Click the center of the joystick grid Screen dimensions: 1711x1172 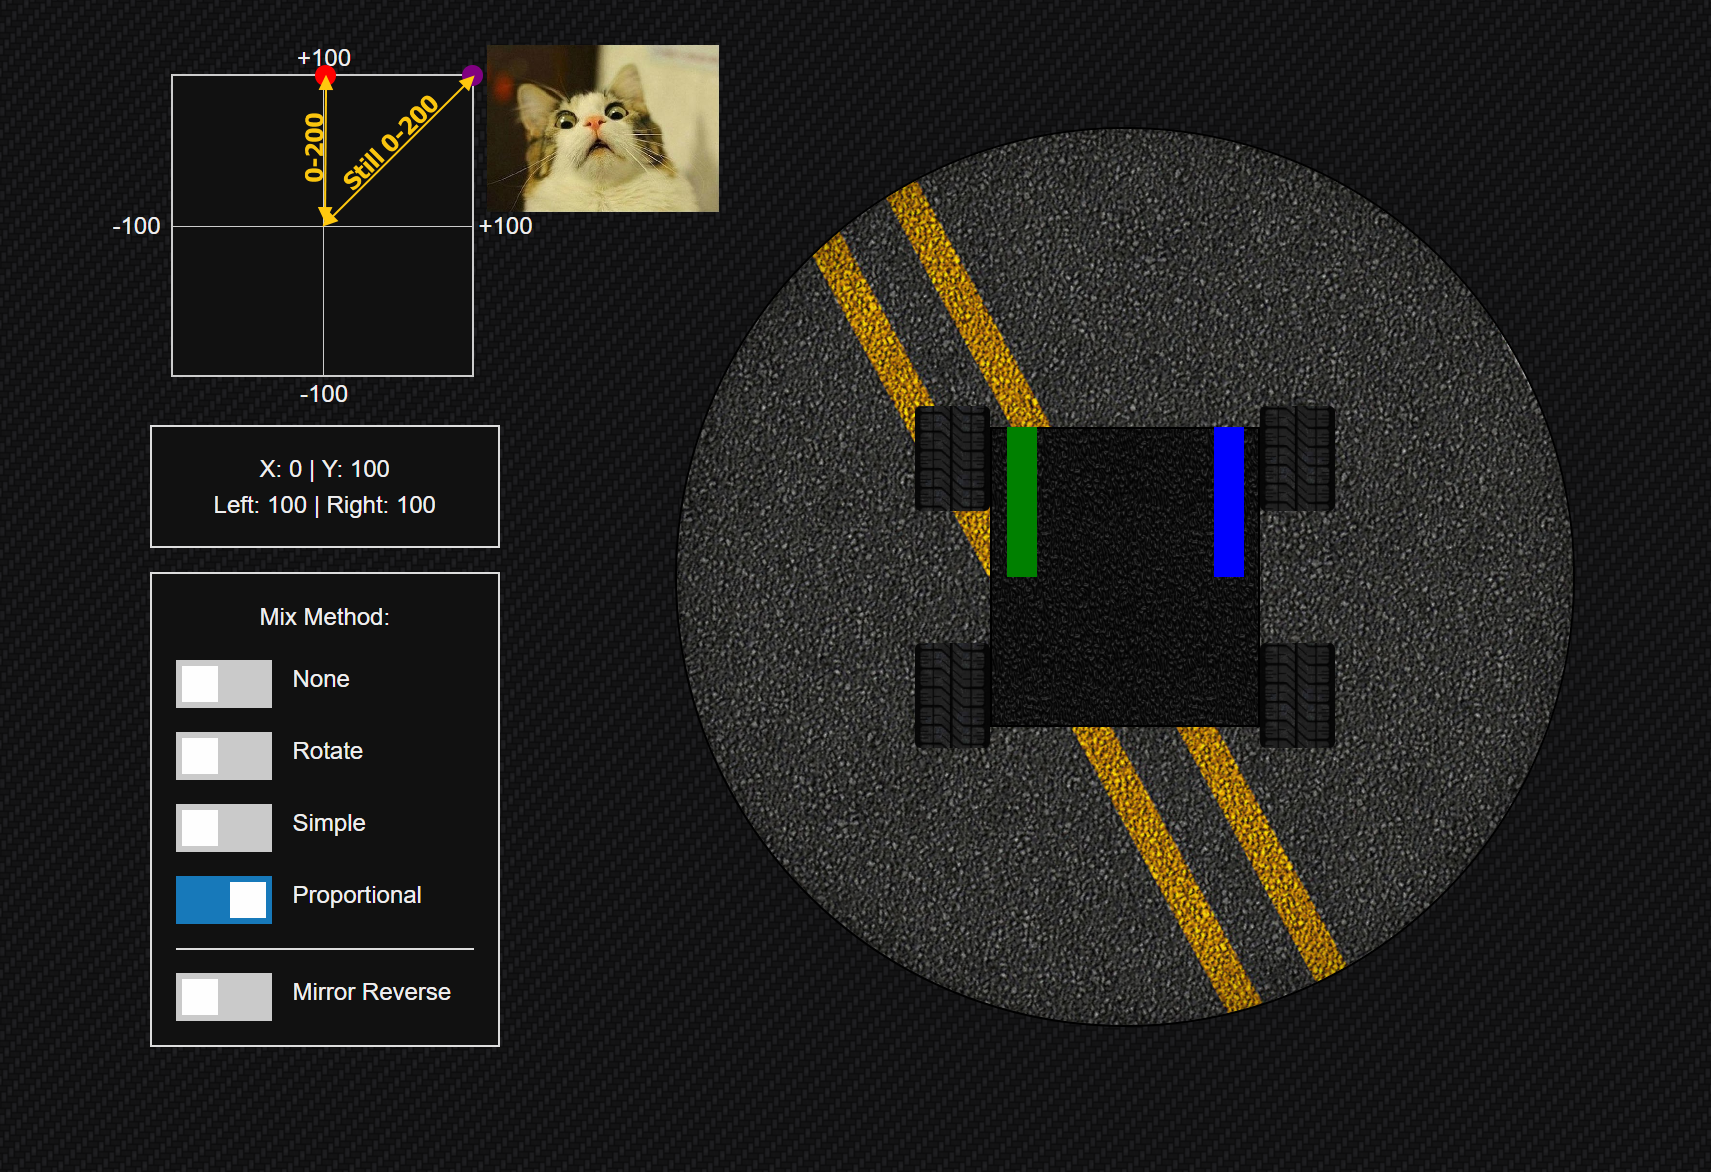pyautogui.click(x=324, y=225)
